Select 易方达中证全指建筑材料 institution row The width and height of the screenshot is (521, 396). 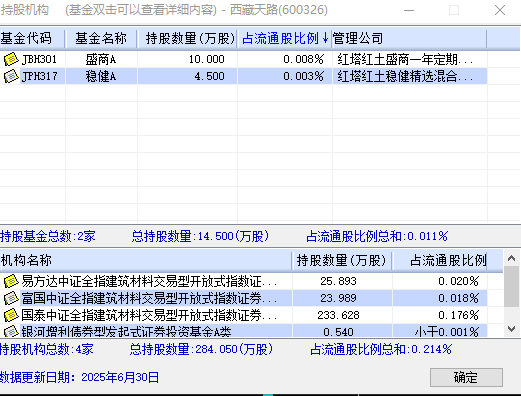[149, 281]
